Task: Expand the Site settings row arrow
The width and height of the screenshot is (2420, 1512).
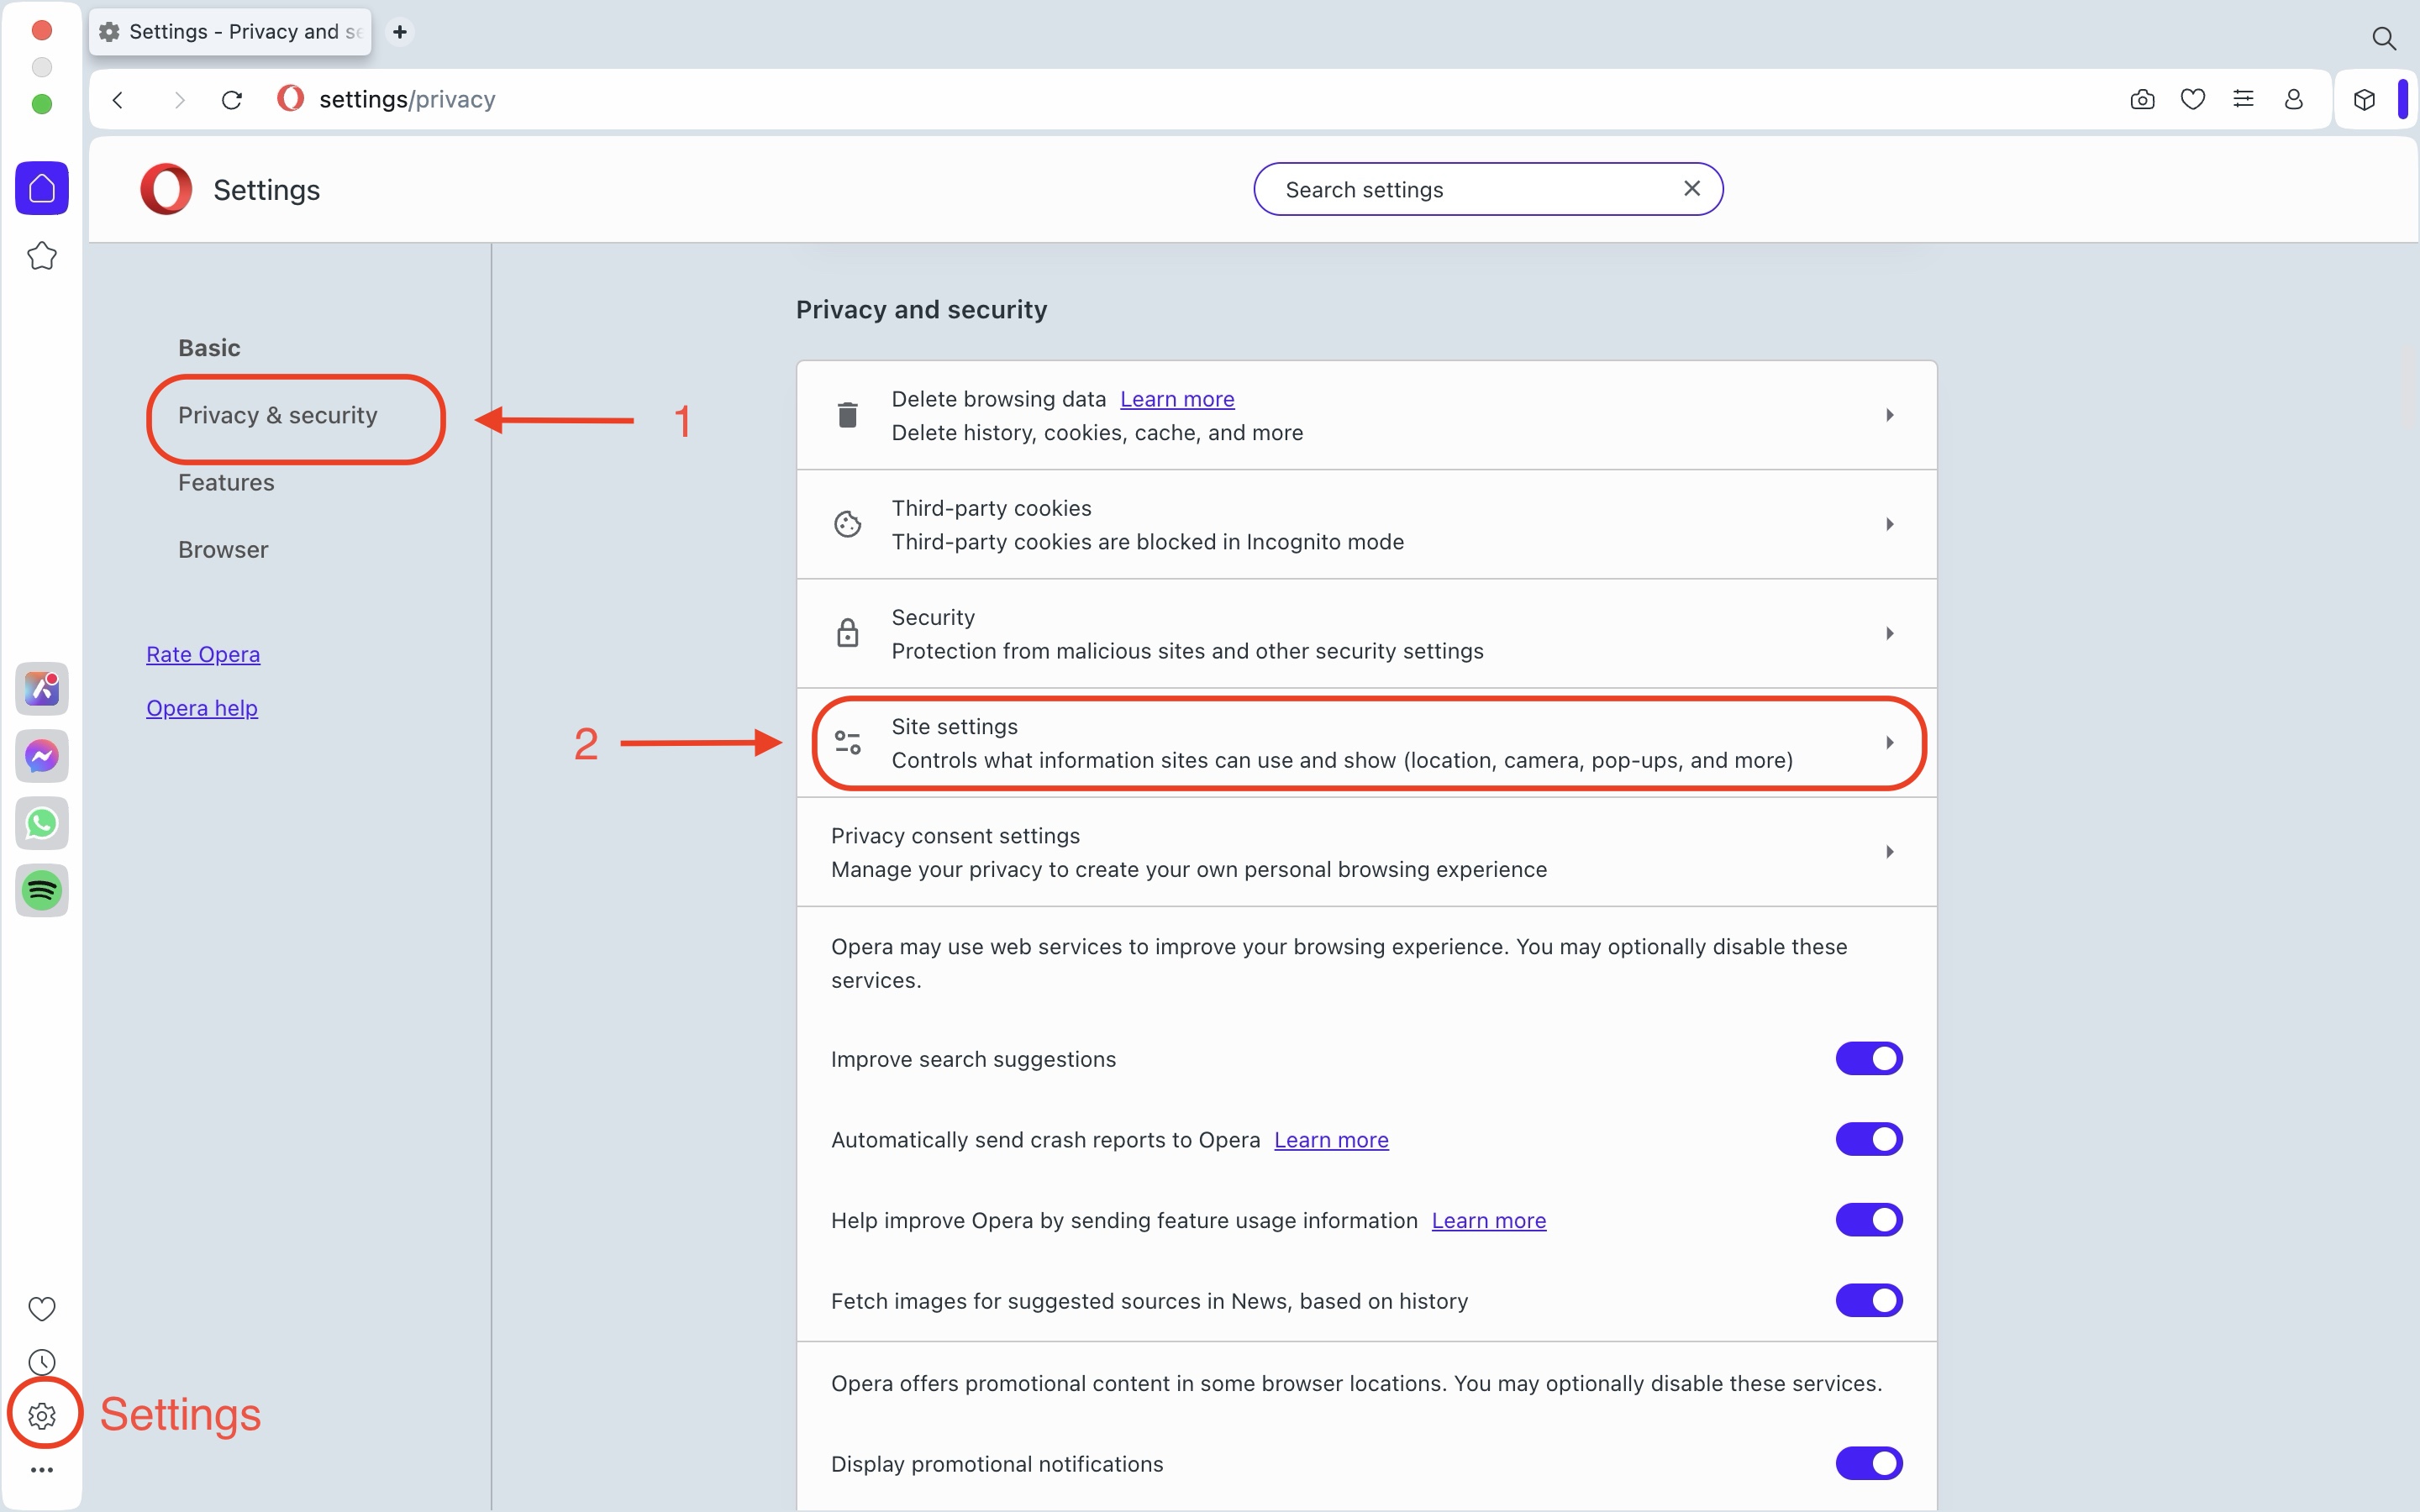Action: (x=1889, y=742)
